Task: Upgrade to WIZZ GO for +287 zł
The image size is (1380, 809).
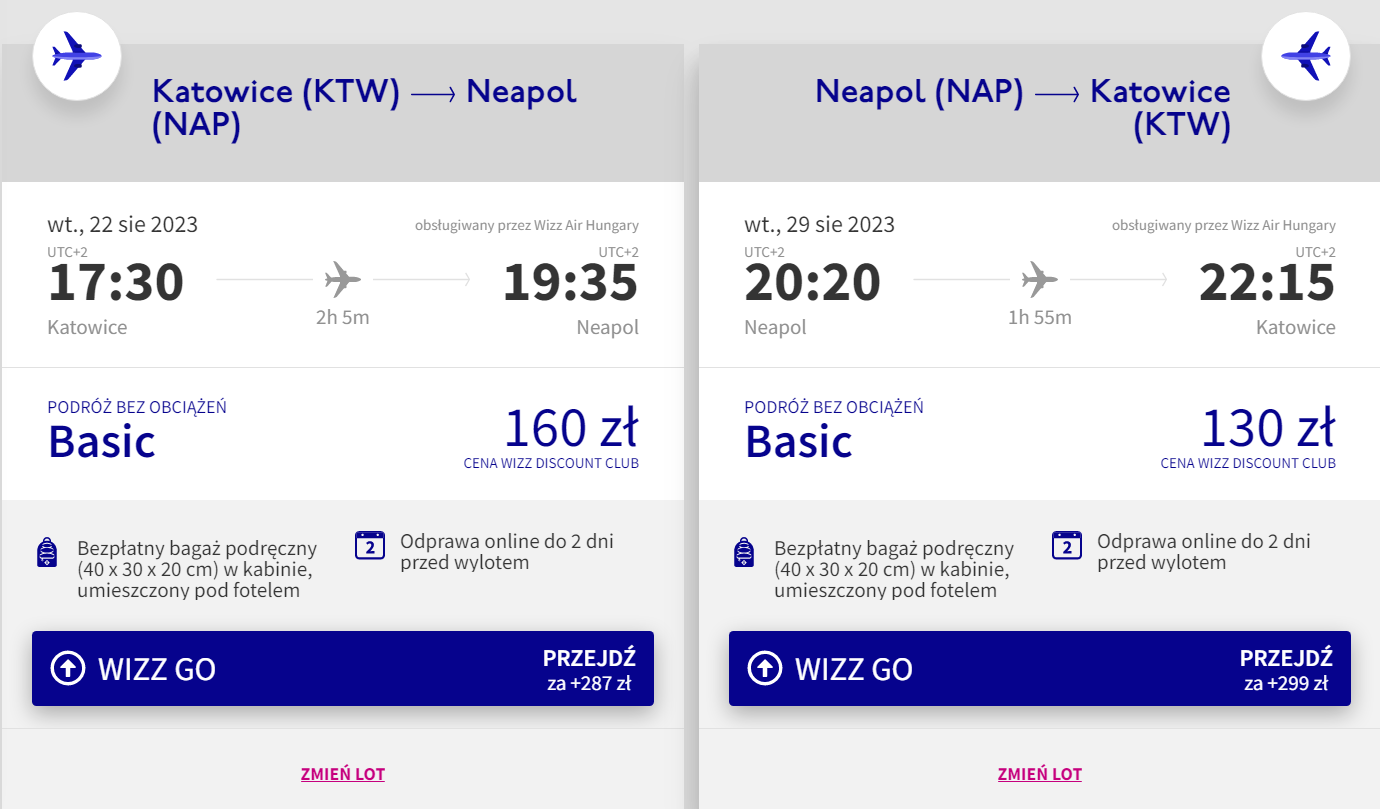Action: [x=343, y=668]
